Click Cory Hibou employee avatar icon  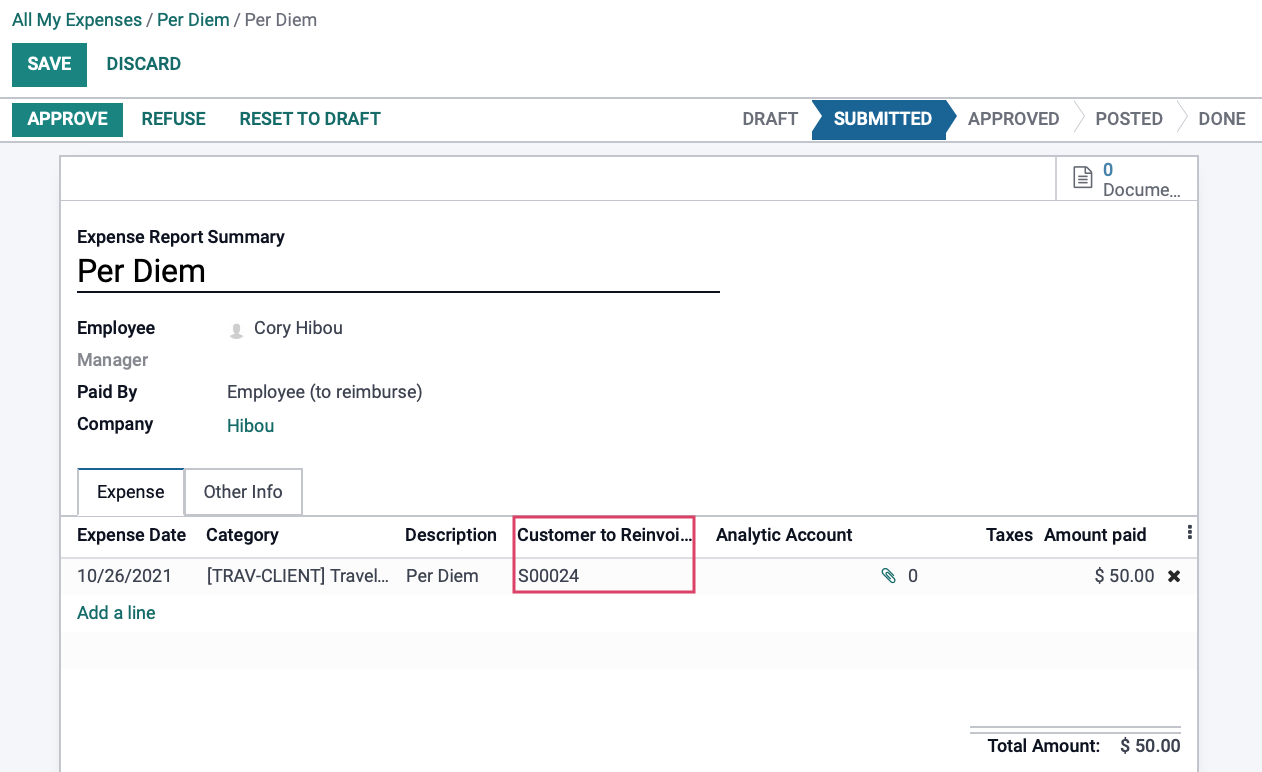click(x=236, y=329)
